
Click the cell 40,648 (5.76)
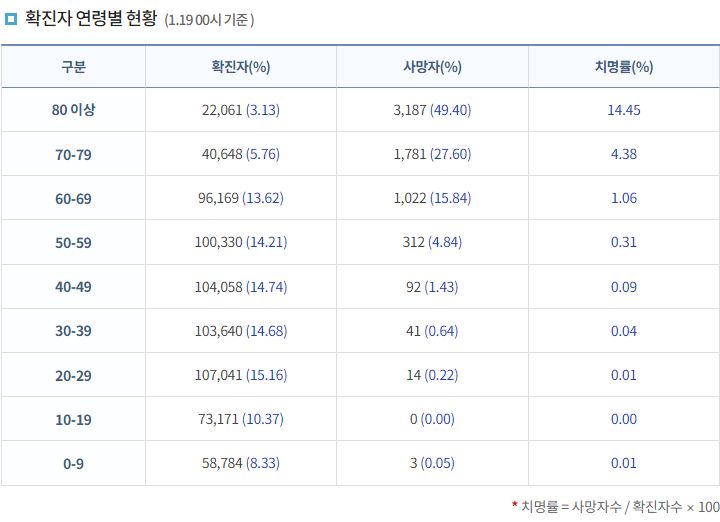(x=241, y=154)
